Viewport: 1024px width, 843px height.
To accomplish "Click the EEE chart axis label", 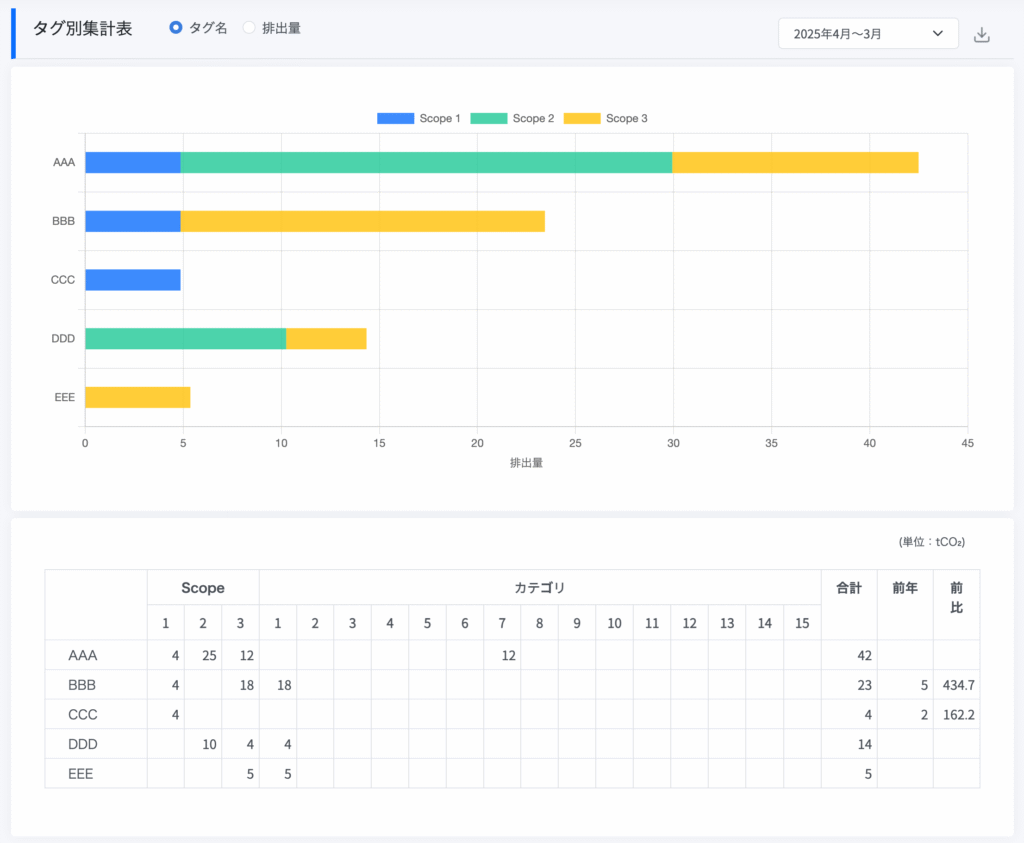I will point(65,398).
